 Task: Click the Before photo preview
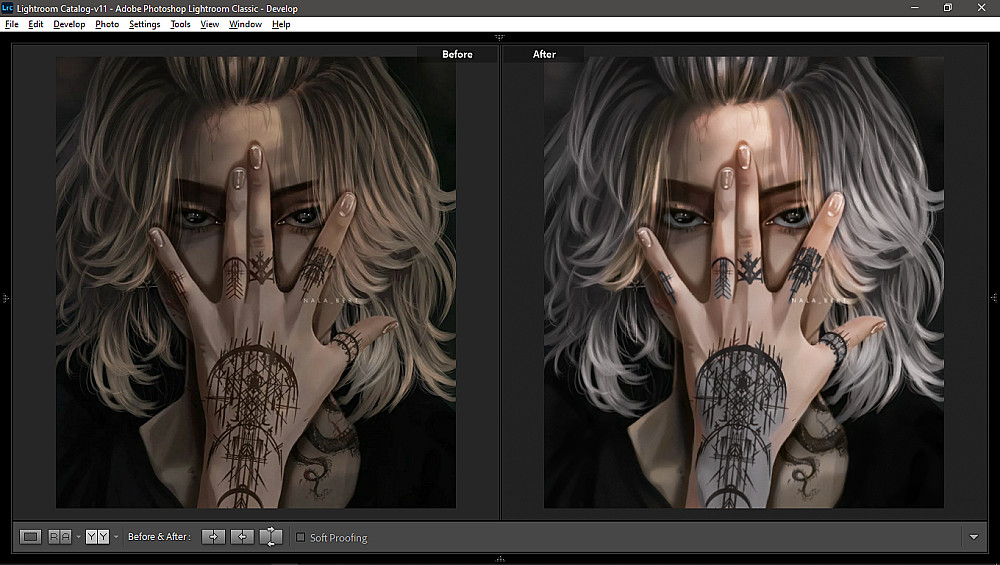click(256, 282)
